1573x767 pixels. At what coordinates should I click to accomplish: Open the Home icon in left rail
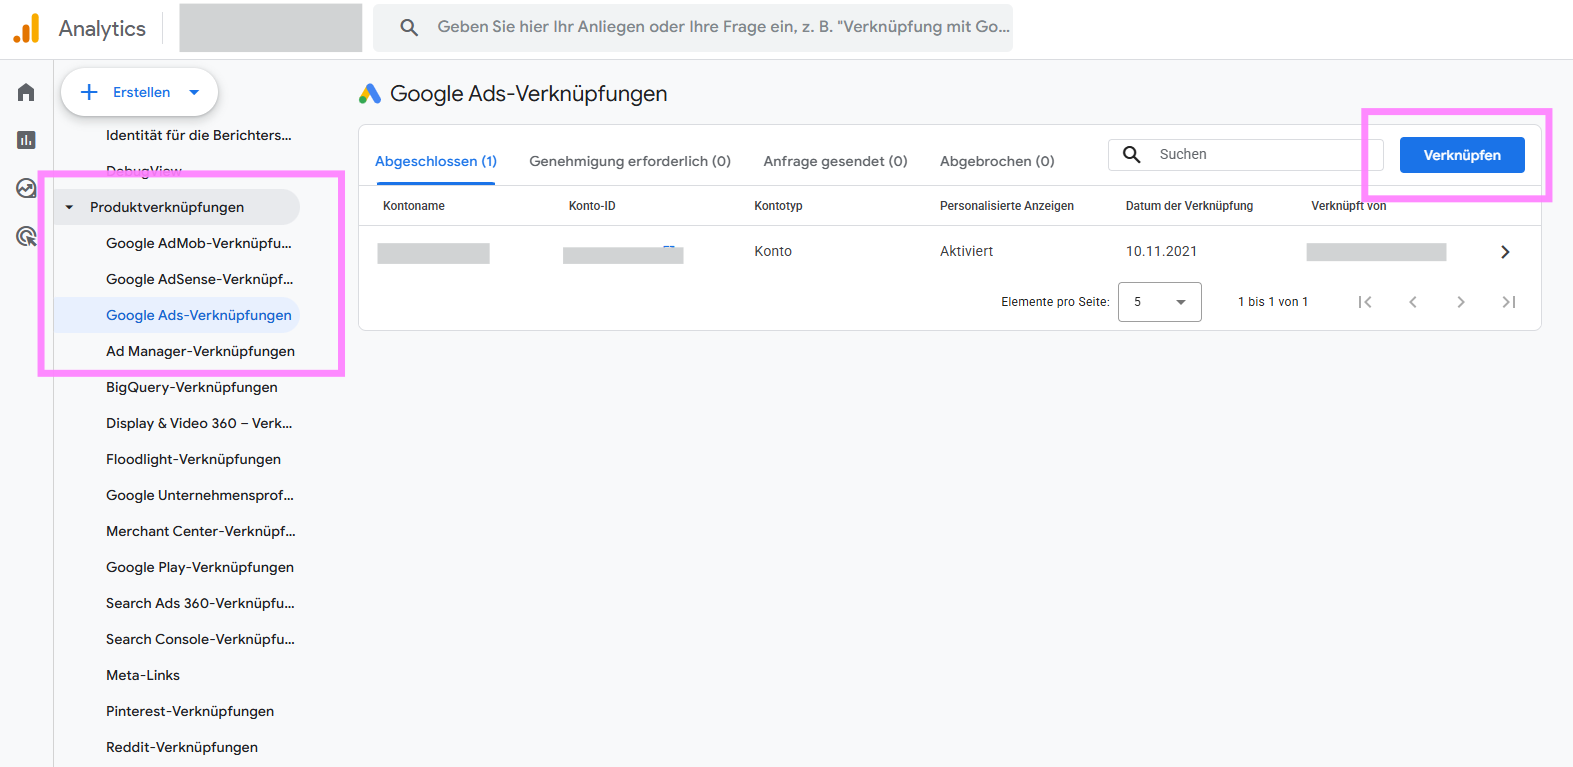[x=26, y=92]
